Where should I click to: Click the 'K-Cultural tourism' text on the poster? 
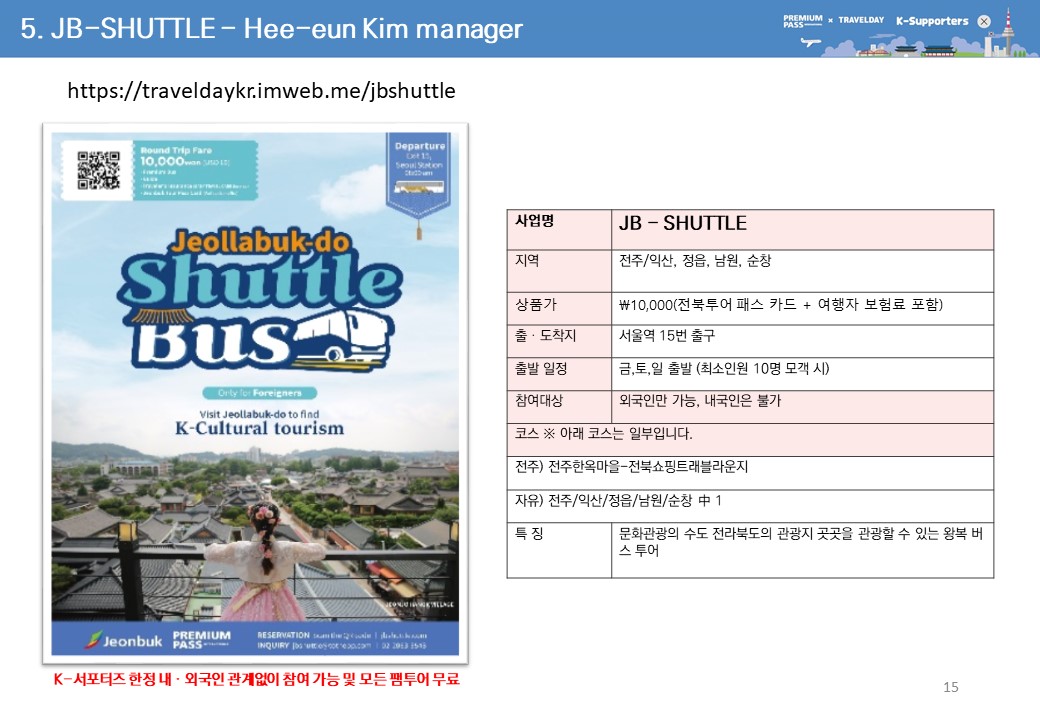259,428
